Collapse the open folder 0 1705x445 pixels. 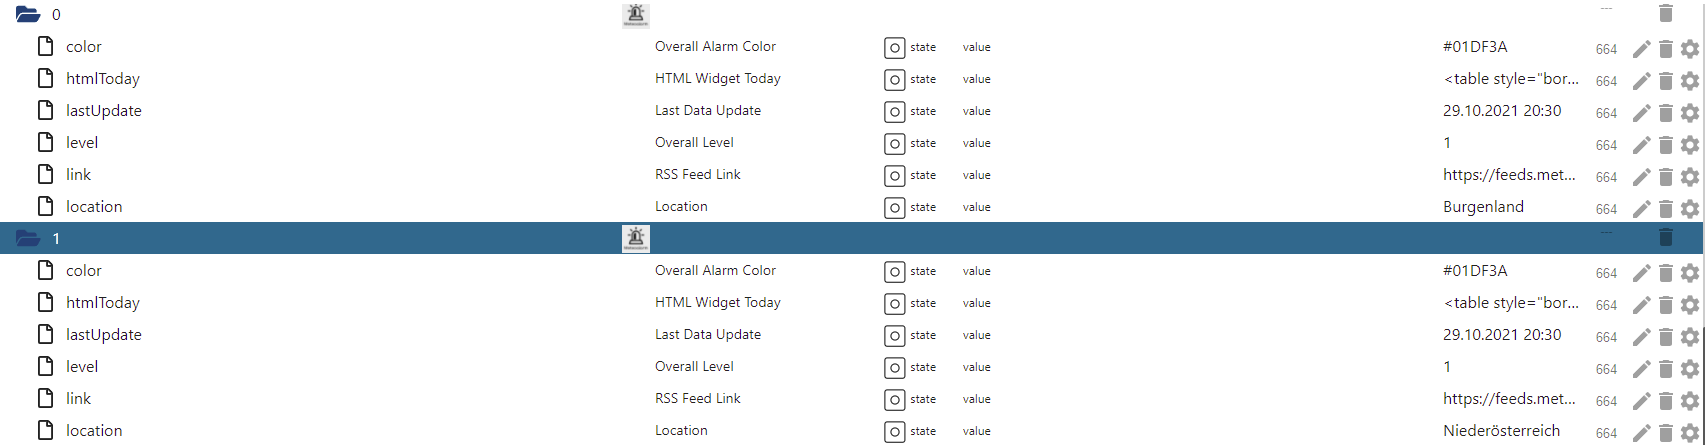pos(28,15)
